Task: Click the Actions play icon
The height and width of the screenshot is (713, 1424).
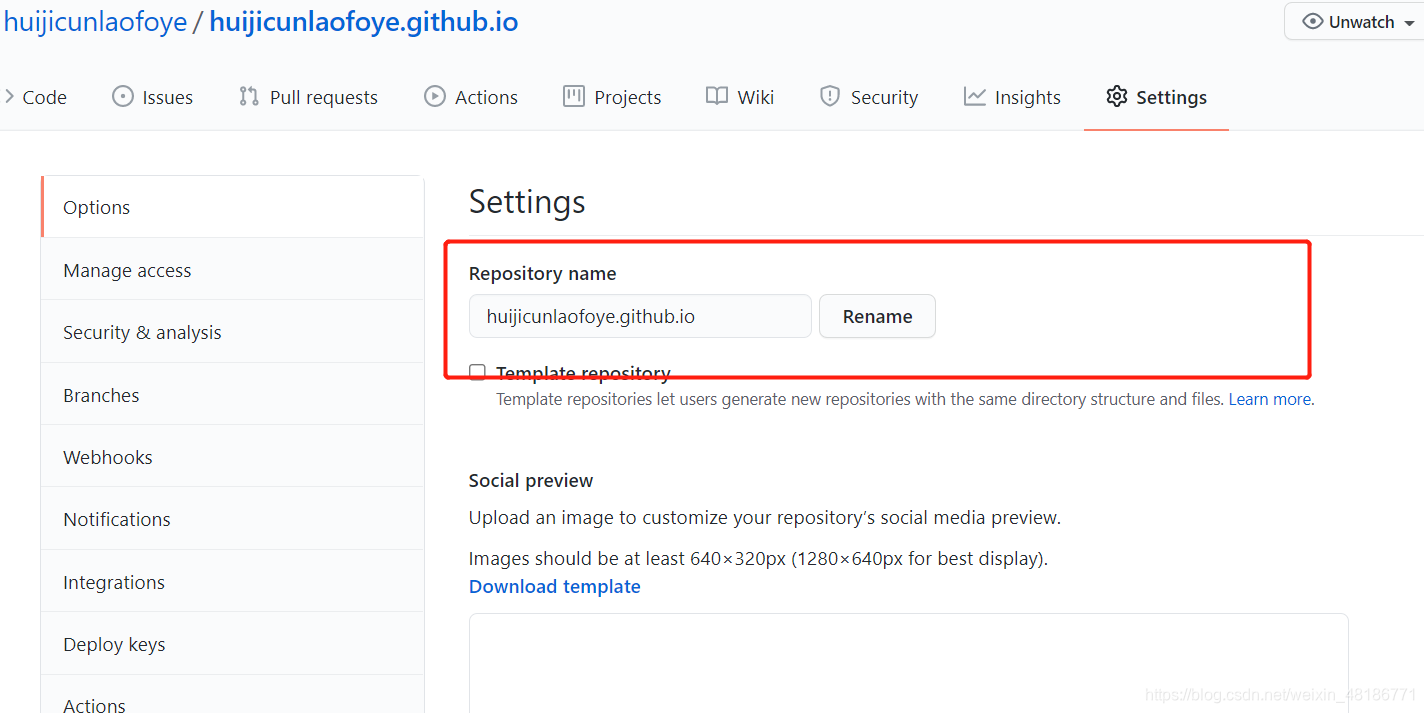Action: pyautogui.click(x=434, y=96)
